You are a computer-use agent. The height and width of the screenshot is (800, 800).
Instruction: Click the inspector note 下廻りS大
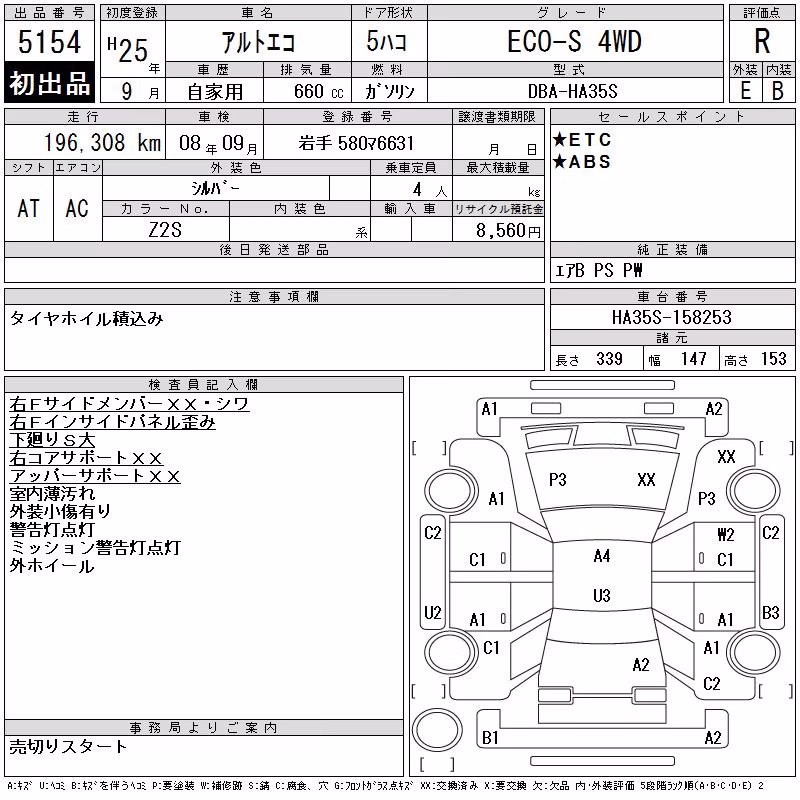point(53,440)
